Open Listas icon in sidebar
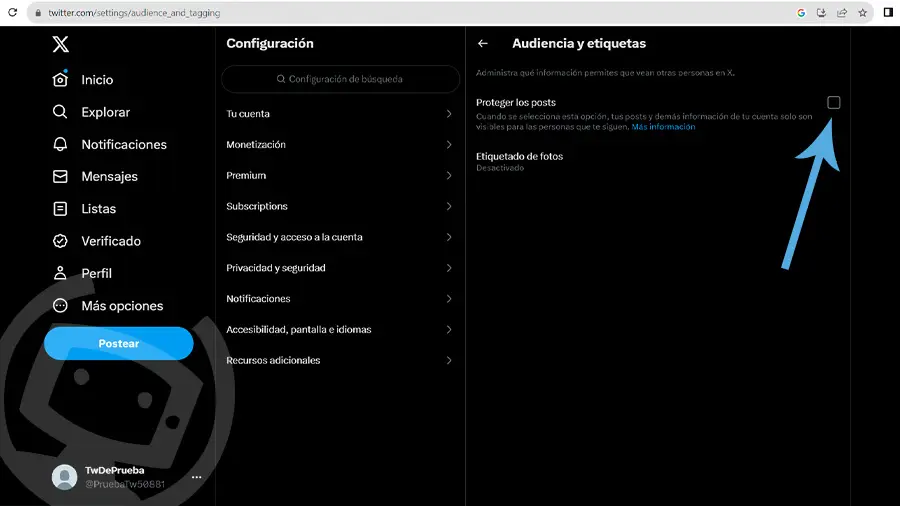 point(60,209)
